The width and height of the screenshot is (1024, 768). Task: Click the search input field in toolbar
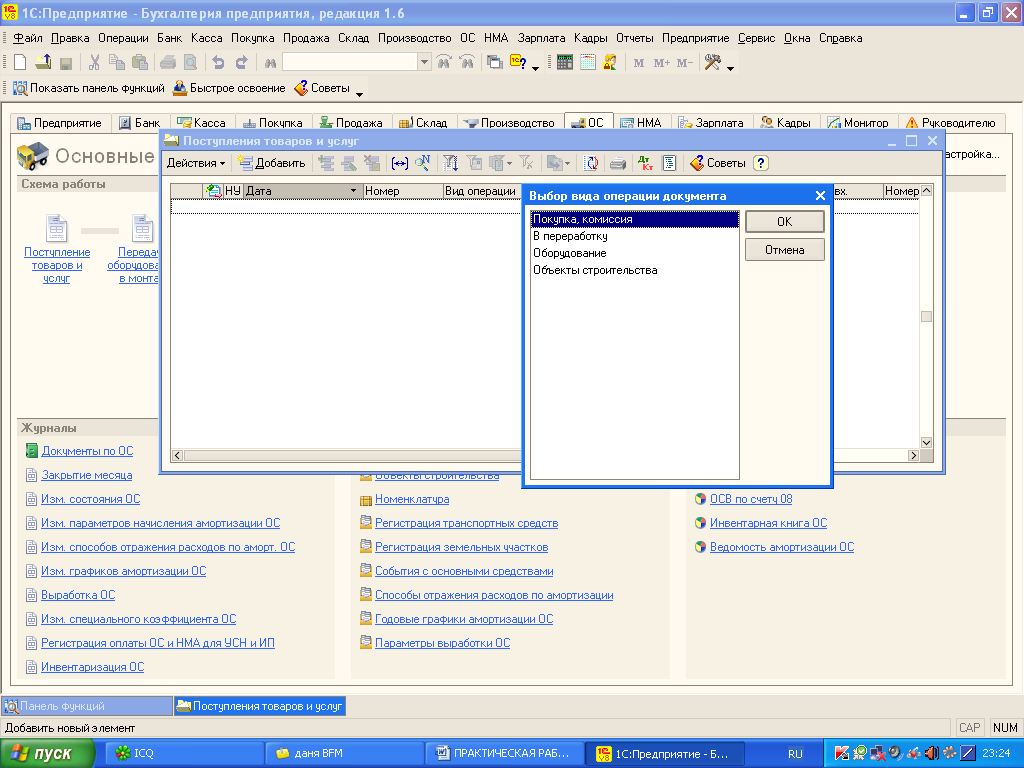(350, 63)
